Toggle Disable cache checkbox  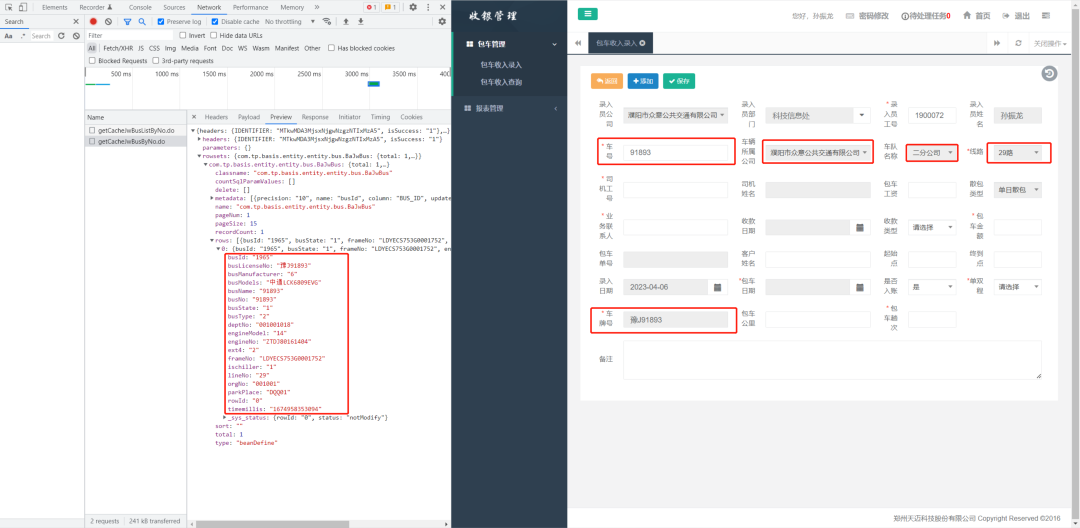tap(216, 21)
